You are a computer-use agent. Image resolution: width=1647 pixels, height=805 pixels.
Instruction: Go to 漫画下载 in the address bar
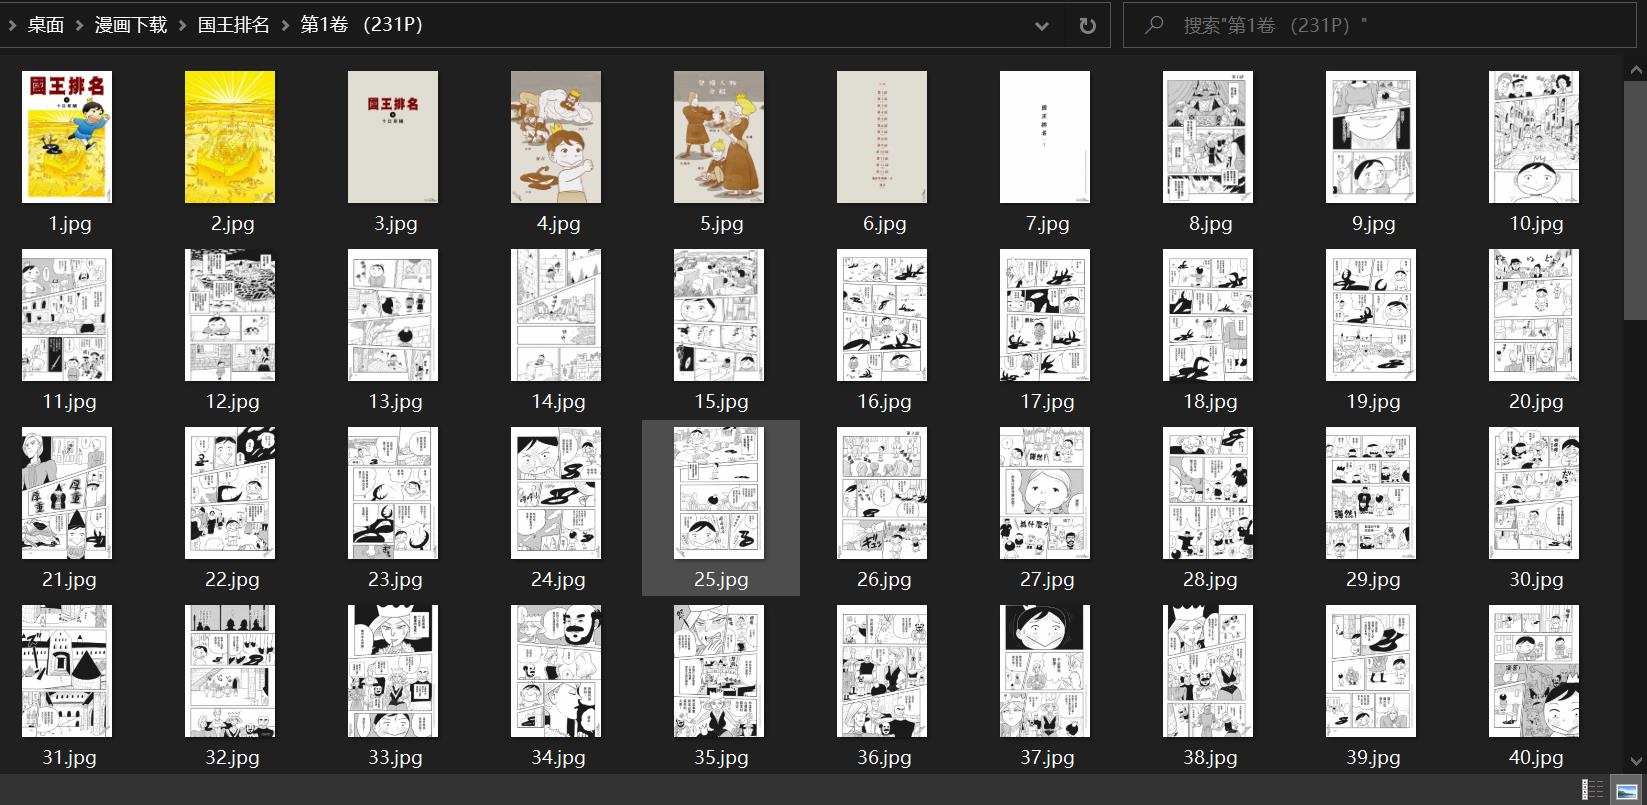130,25
